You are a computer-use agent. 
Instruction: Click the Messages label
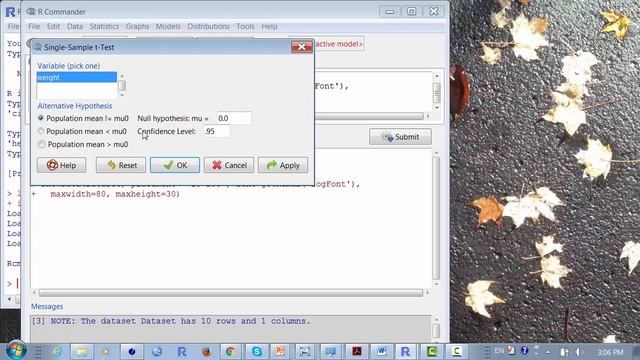pyautogui.click(x=47, y=307)
